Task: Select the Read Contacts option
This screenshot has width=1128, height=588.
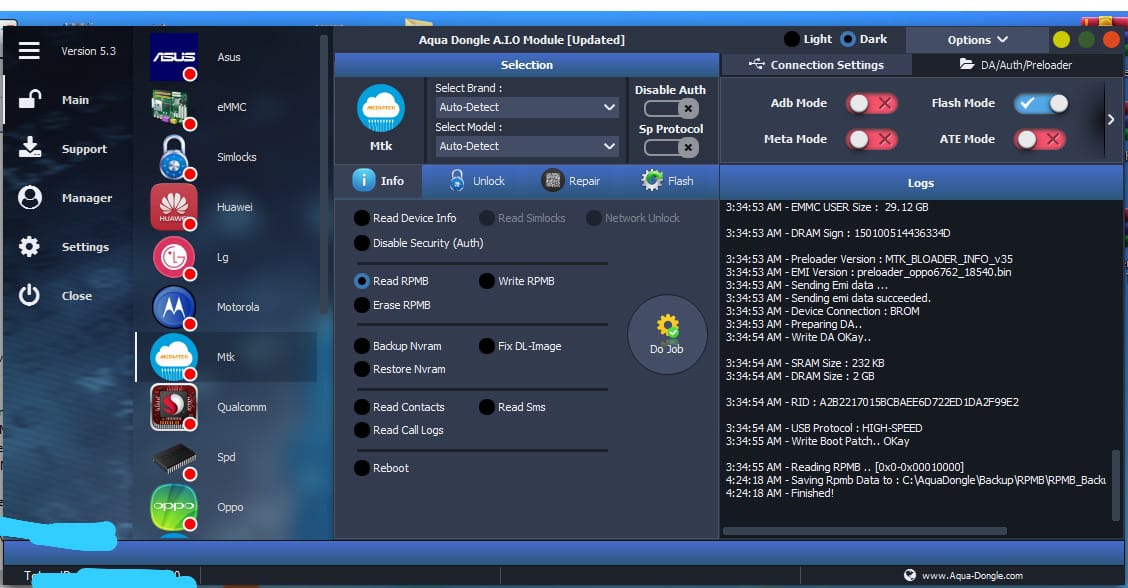Action: point(399,407)
